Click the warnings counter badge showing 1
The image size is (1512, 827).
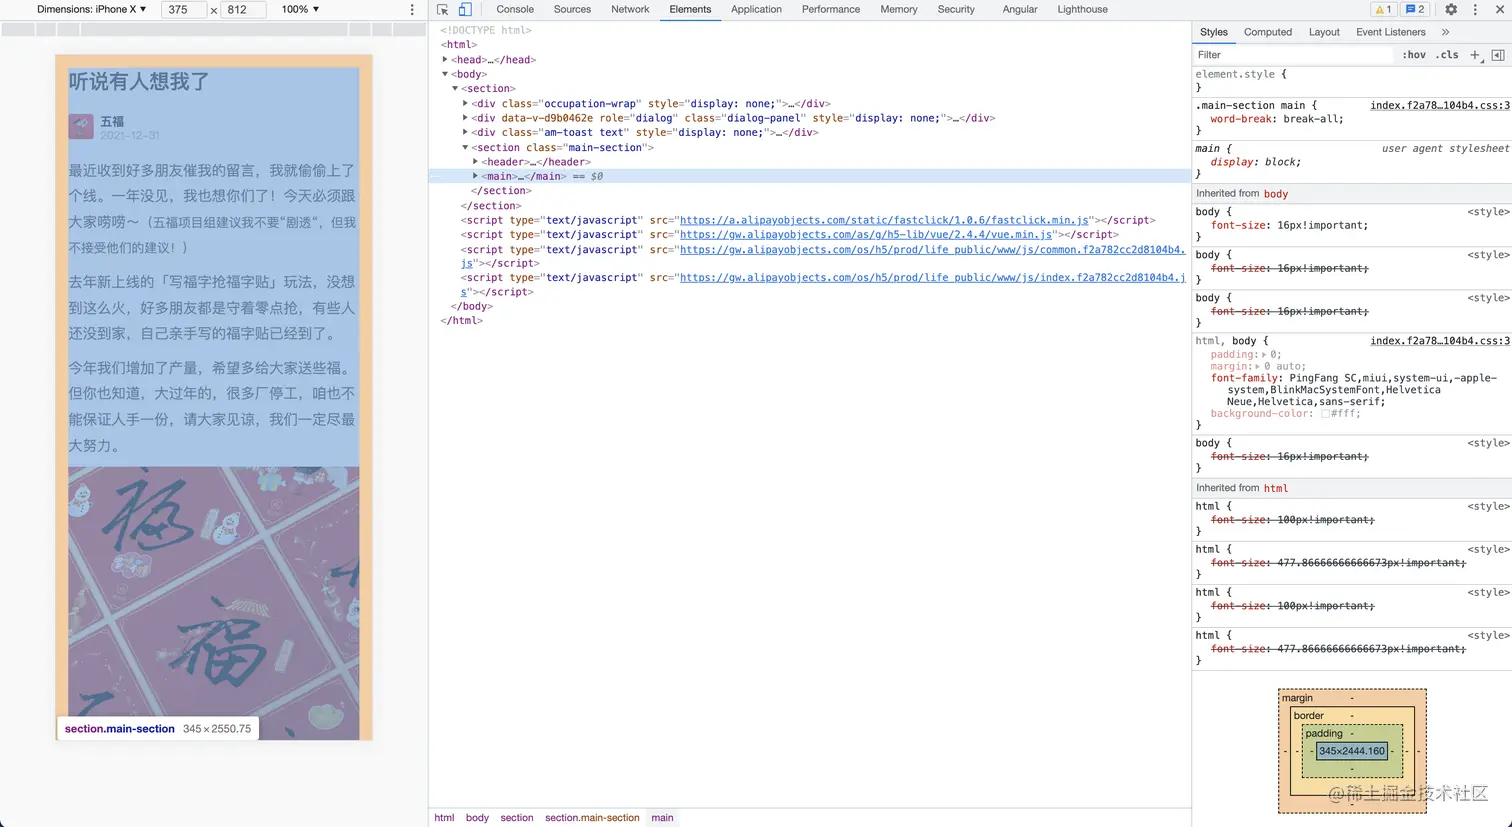coord(1383,10)
